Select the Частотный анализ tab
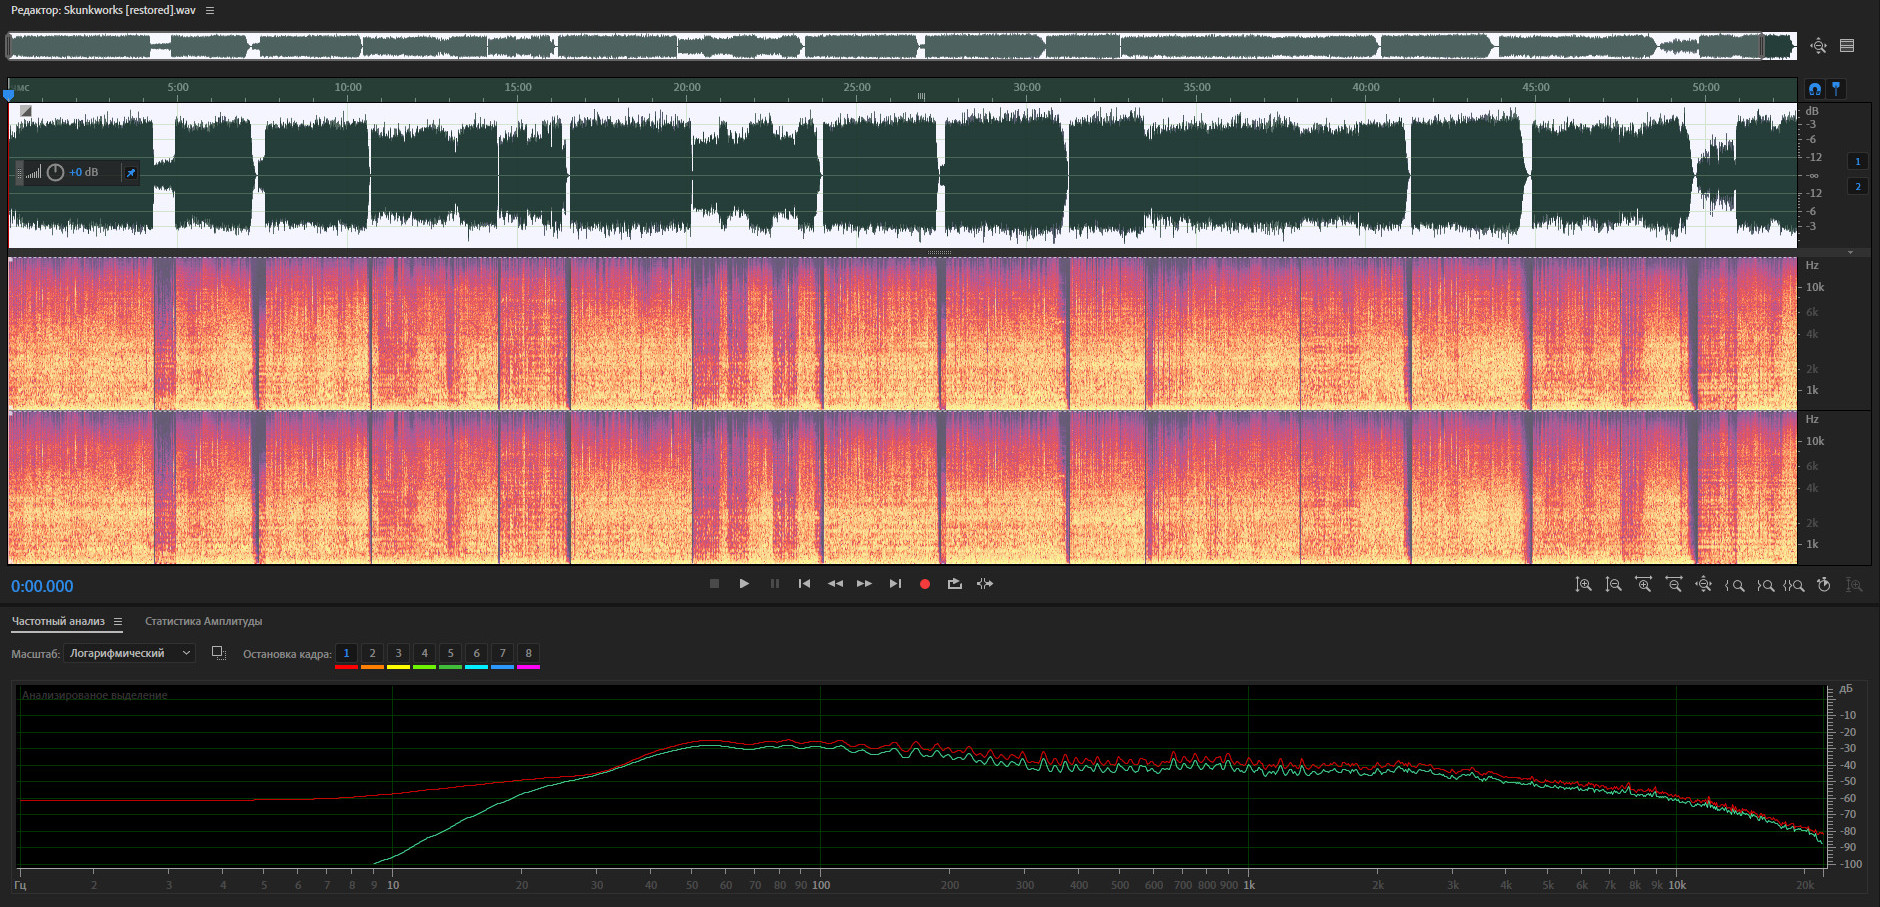Image resolution: width=1880 pixels, height=907 pixels. tap(58, 622)
